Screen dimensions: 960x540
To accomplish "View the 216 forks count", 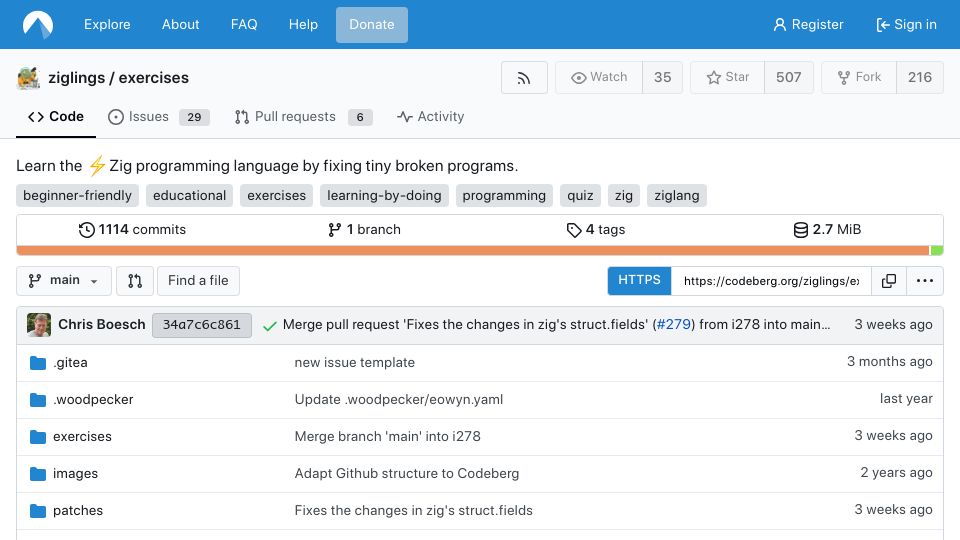I will pos(920,78).
